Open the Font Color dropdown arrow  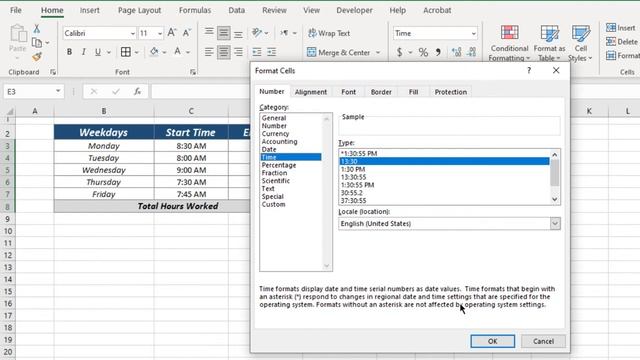pos(188,52)
